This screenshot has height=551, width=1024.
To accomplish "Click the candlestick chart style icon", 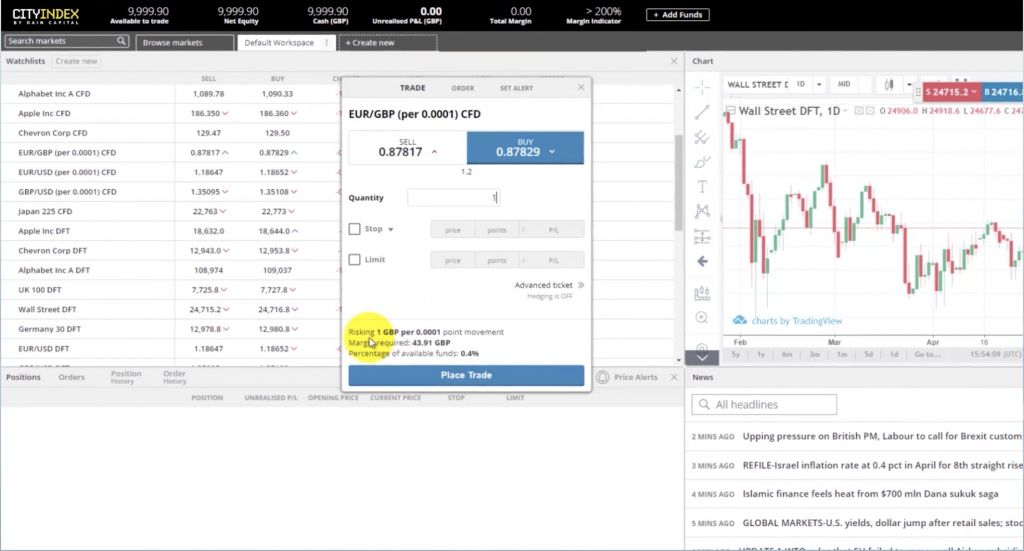I will click(889, 84).
